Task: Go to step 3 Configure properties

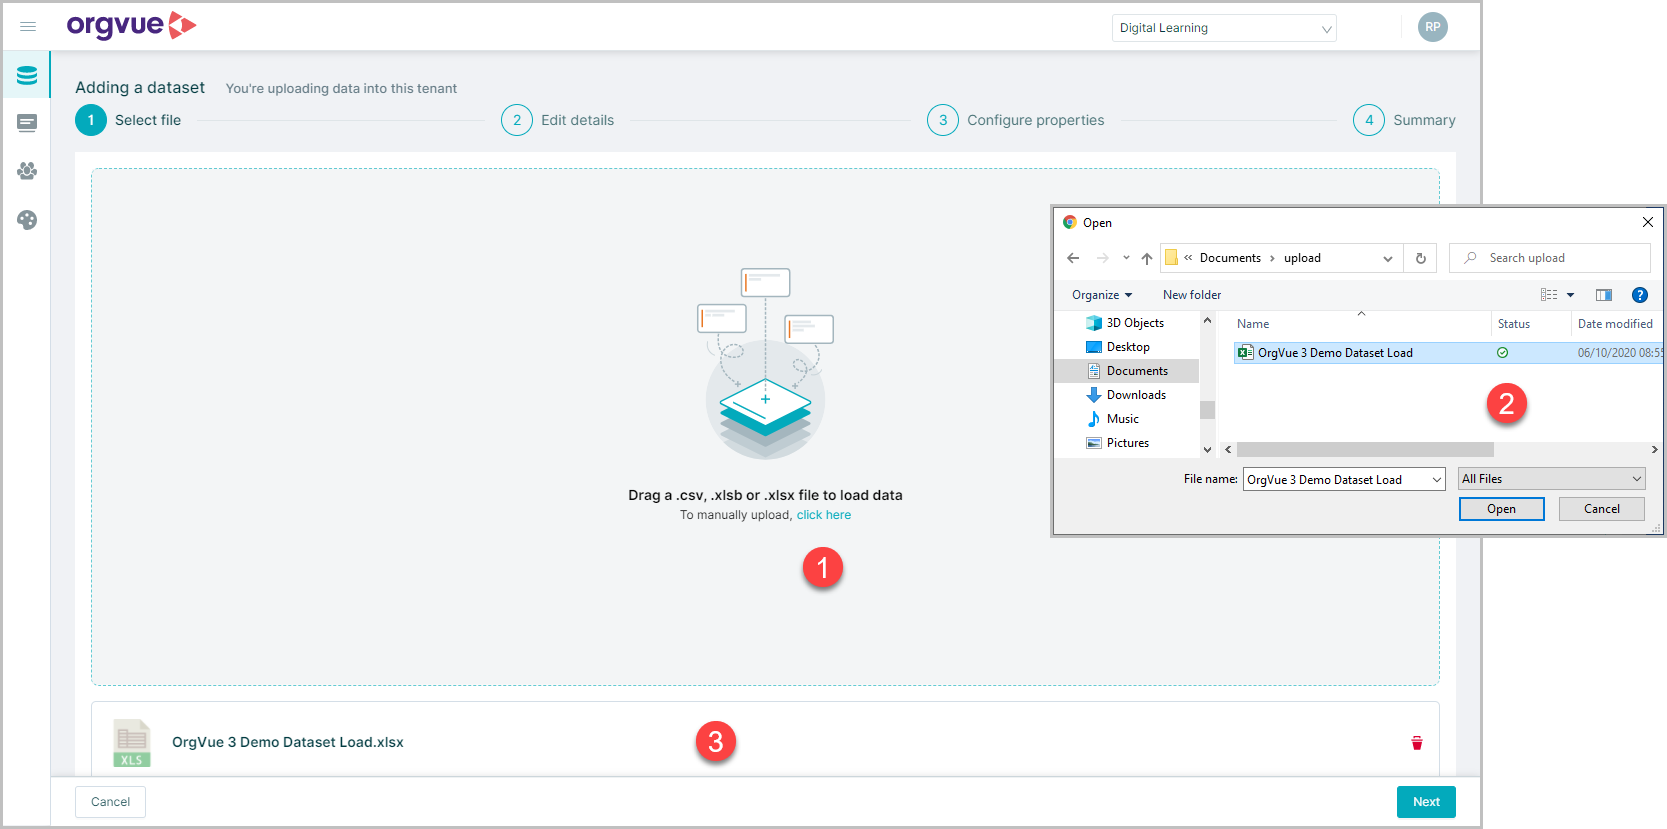Action: point(1015,120)
